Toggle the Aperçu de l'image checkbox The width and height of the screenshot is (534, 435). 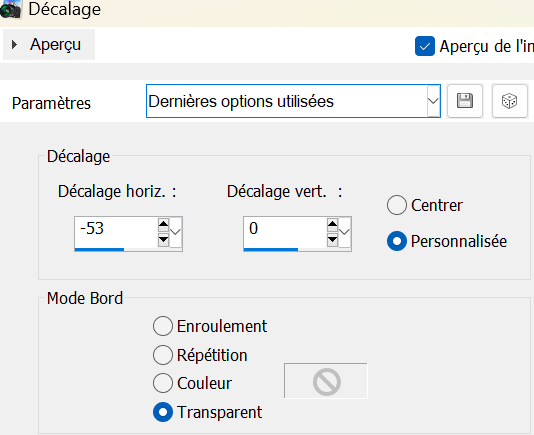click(425, 46)
